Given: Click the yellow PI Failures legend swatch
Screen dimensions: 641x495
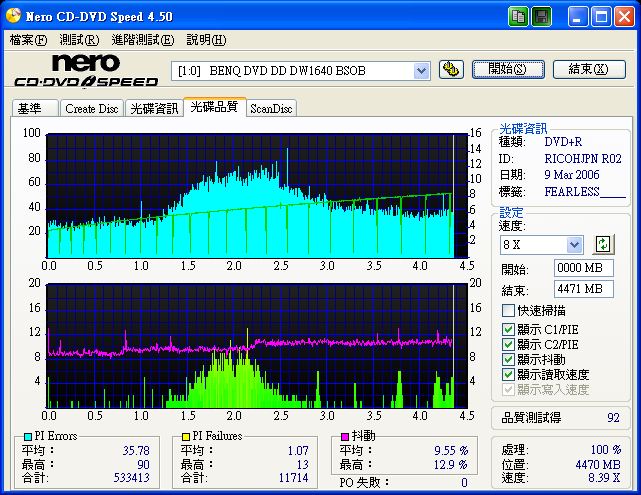Looking at the screenshot, I should tap(186, 437).
